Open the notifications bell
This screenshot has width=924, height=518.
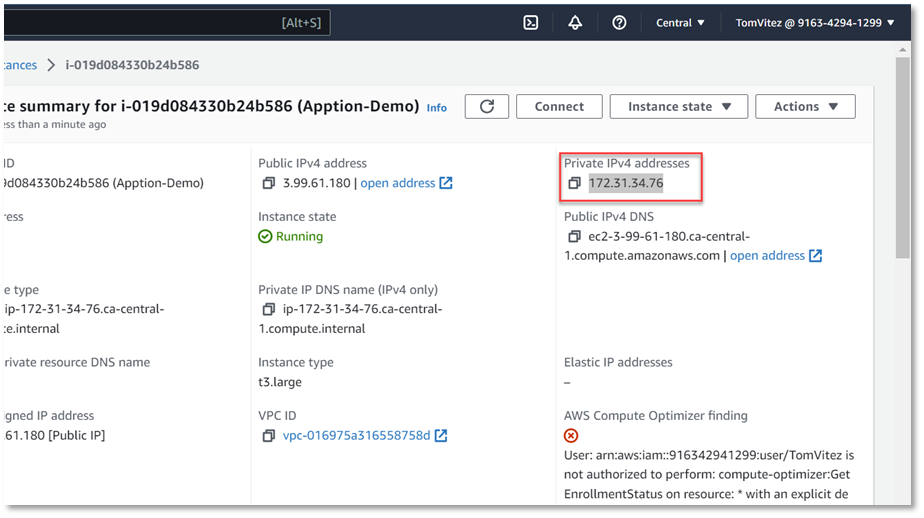pyautogui.click(x=575, y=23)
